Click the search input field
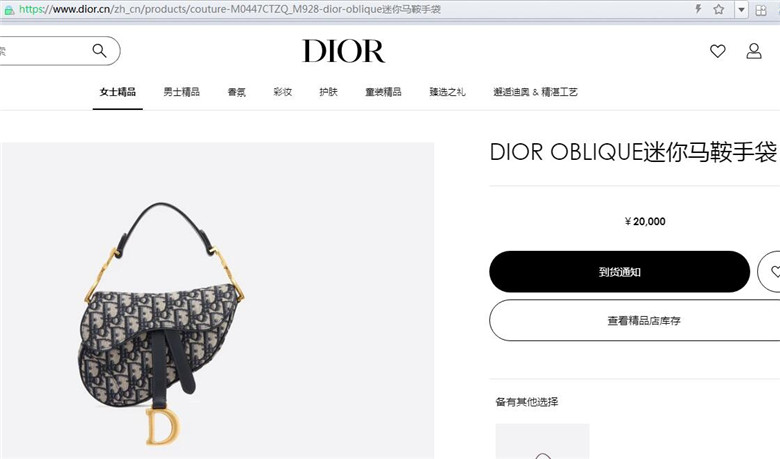The image size is (780, 459). 45,51
